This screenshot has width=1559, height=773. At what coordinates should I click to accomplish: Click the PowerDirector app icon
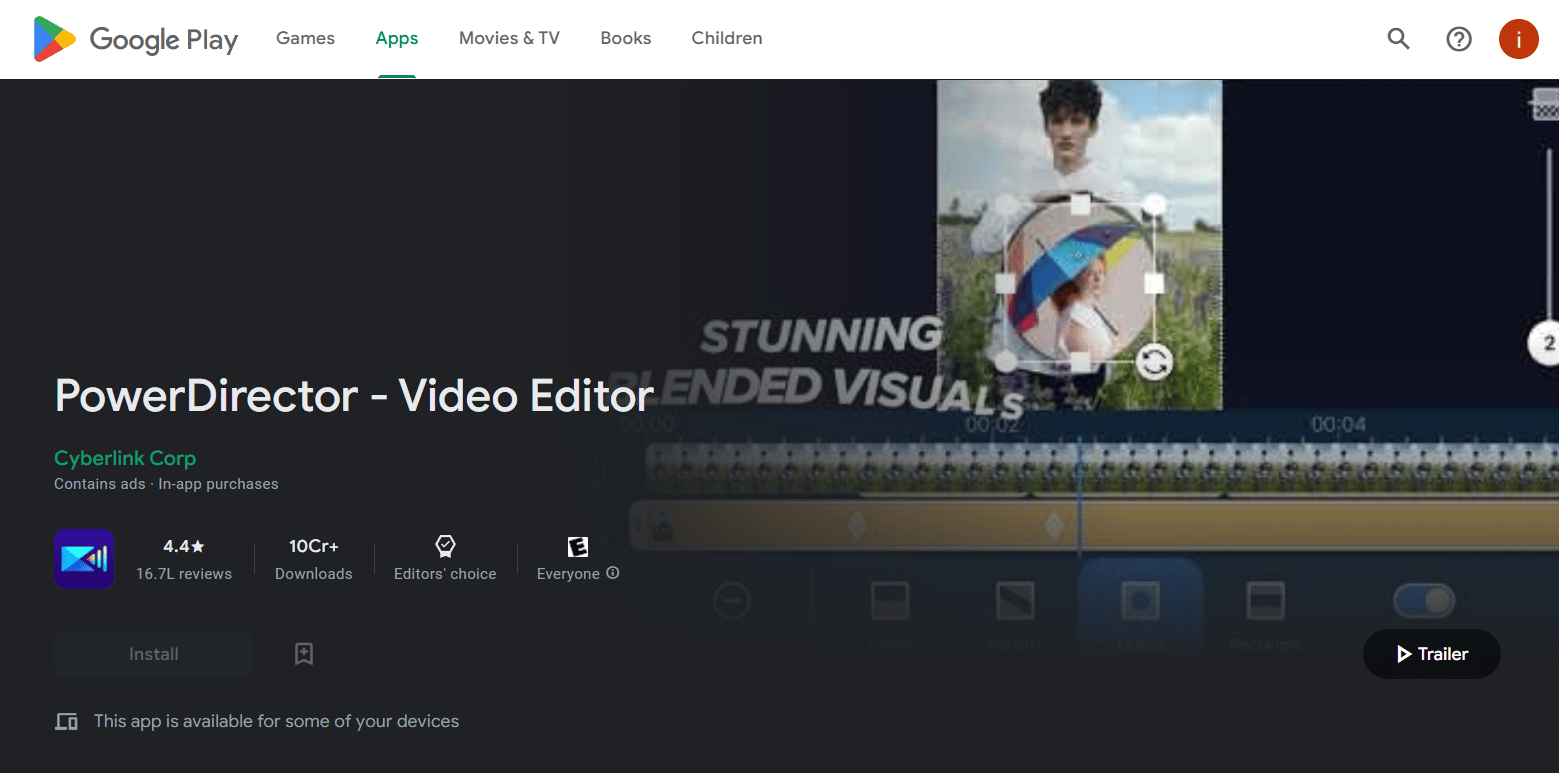[84, 559]
